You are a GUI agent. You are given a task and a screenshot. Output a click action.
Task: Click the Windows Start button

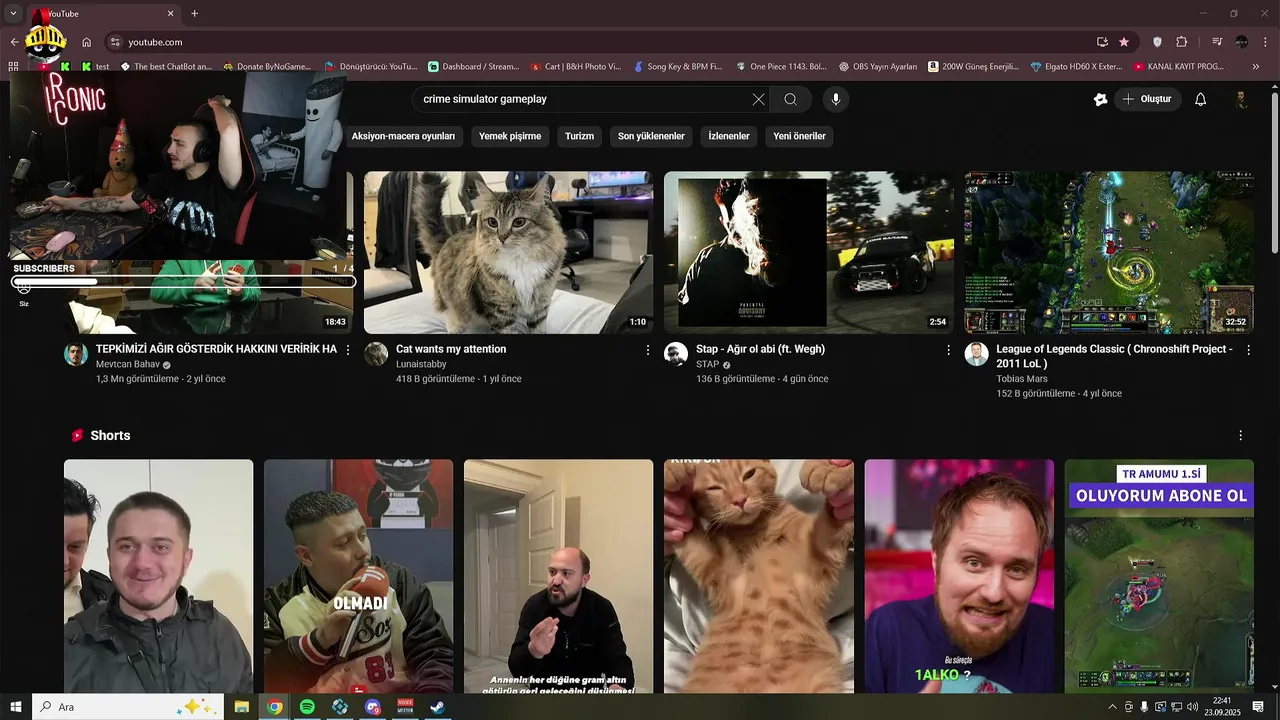[16, 707]
